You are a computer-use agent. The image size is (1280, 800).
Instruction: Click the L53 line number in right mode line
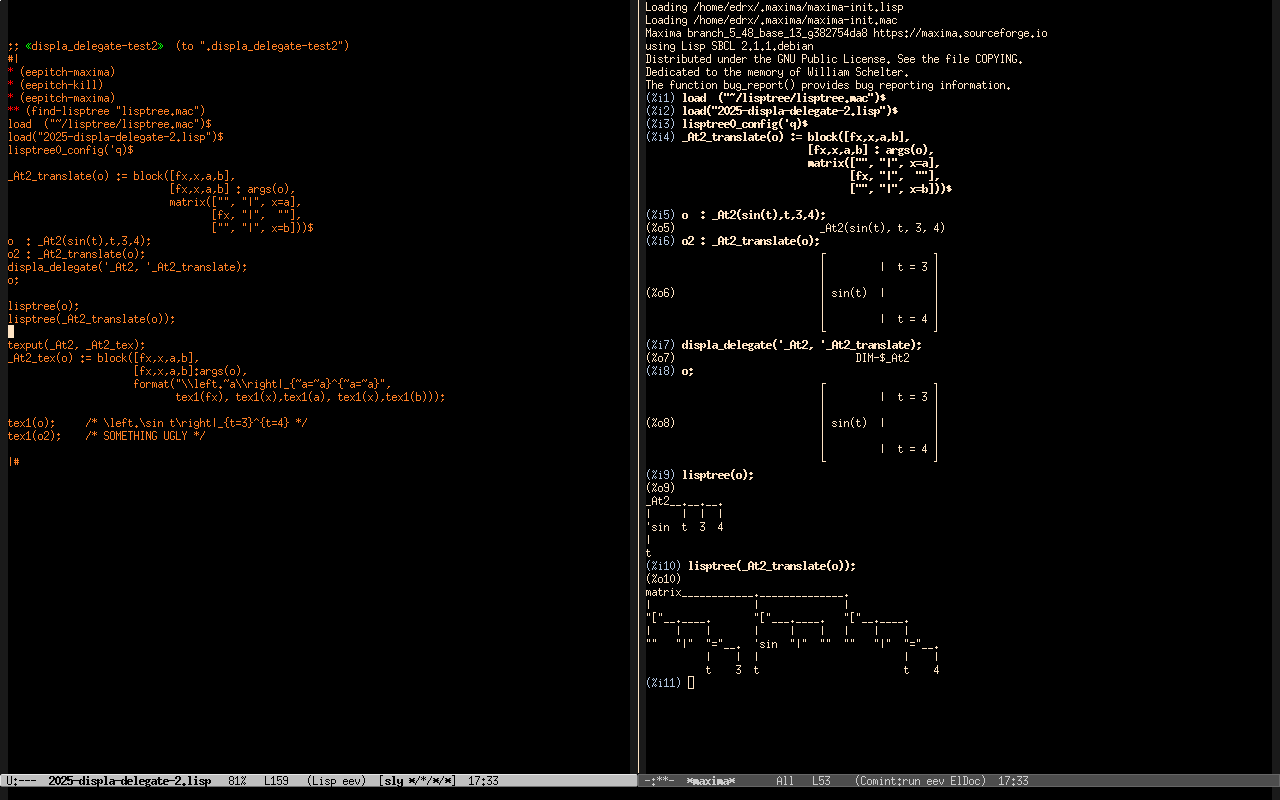tap(821, 781)
